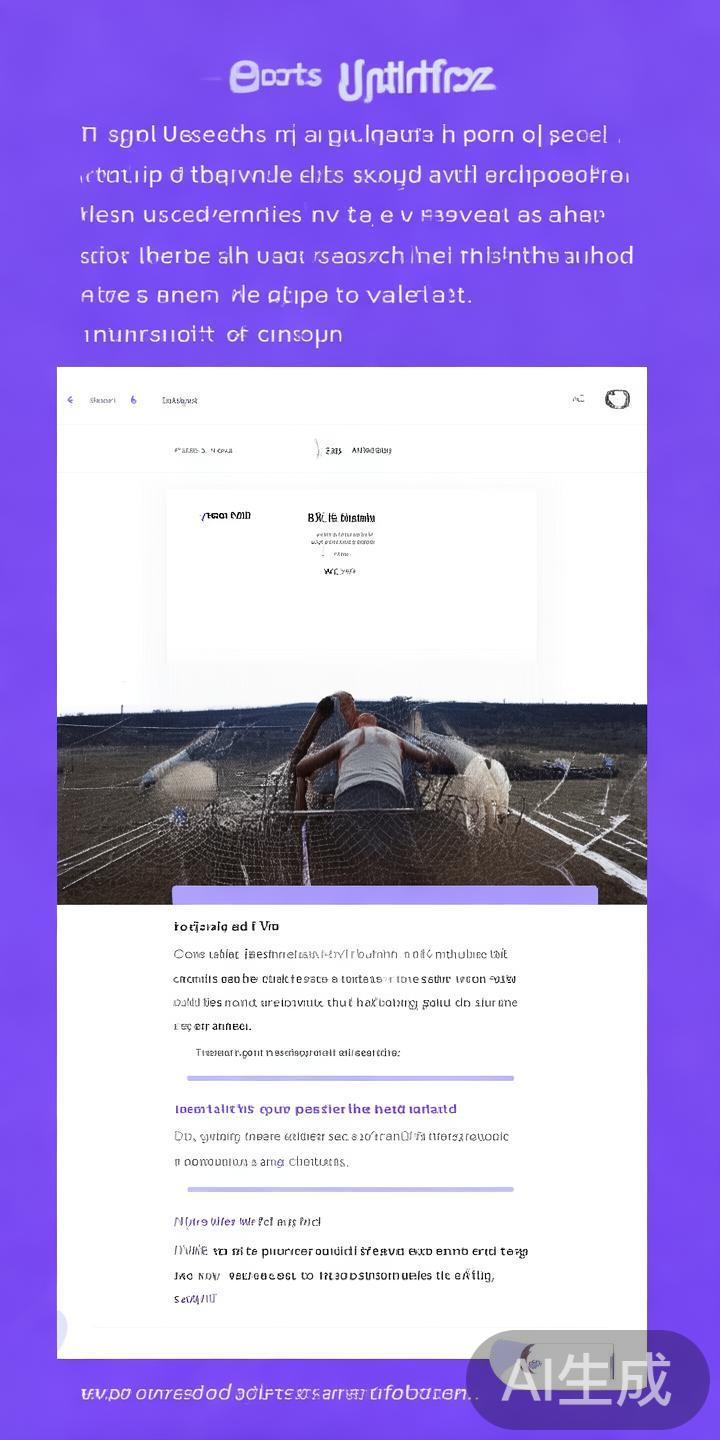Click the second lavender divider bar
Viewport: 720px width, 1440px height.
(x=350, y=1189)
